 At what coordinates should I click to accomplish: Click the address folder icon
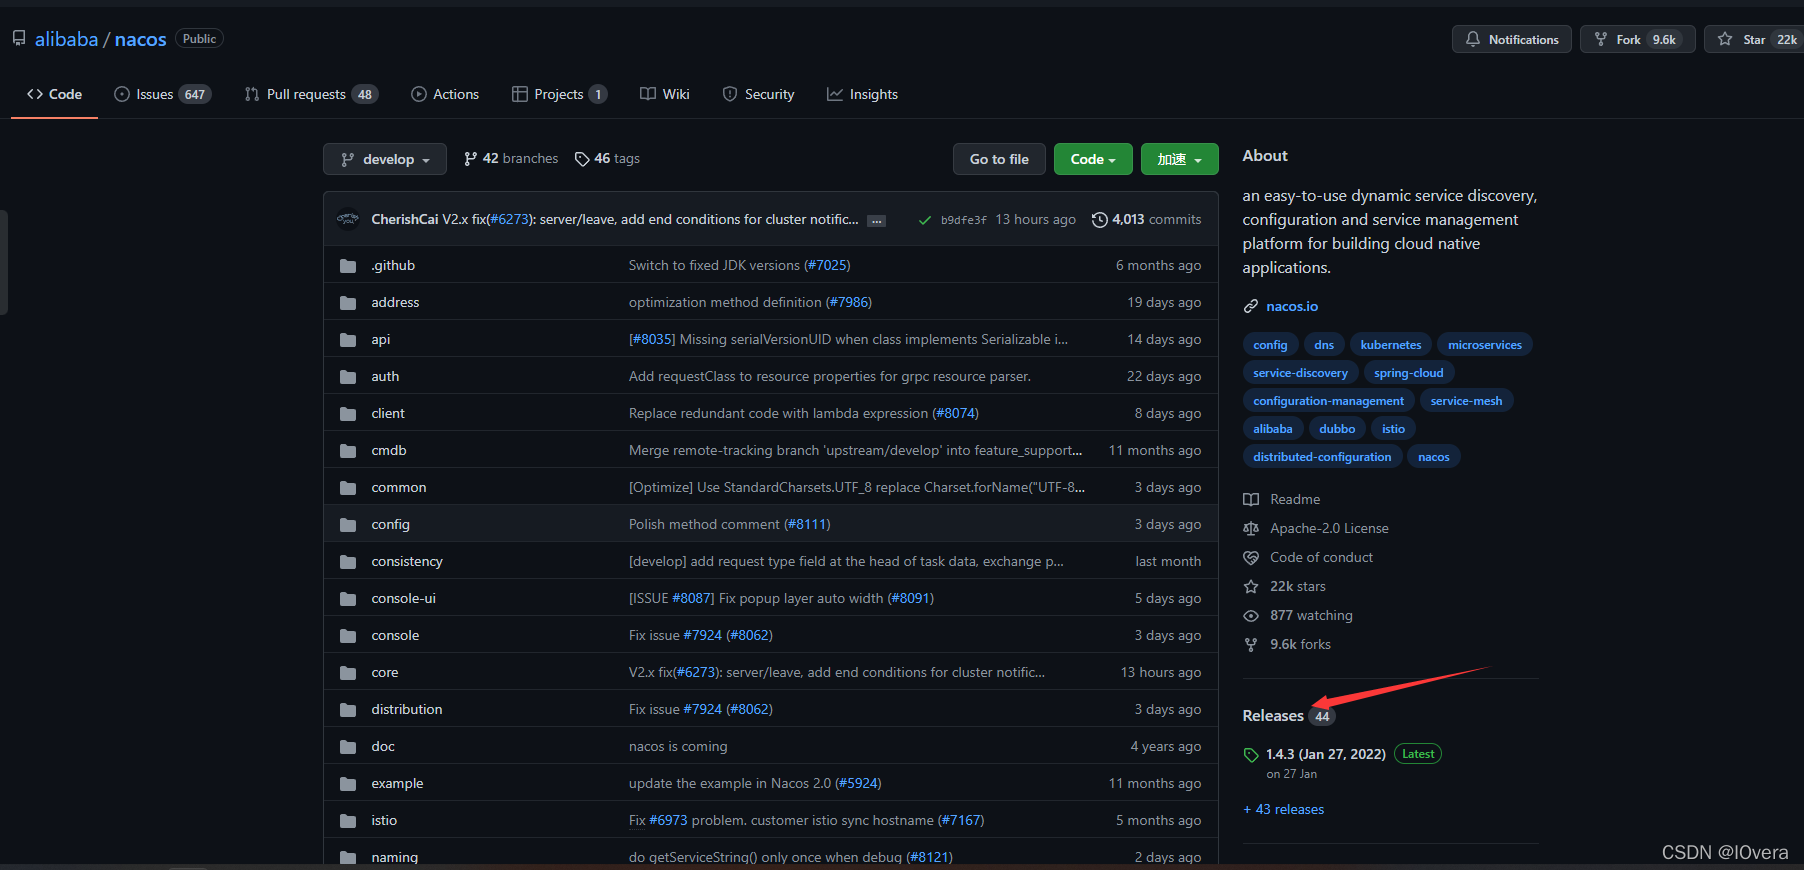348,303
